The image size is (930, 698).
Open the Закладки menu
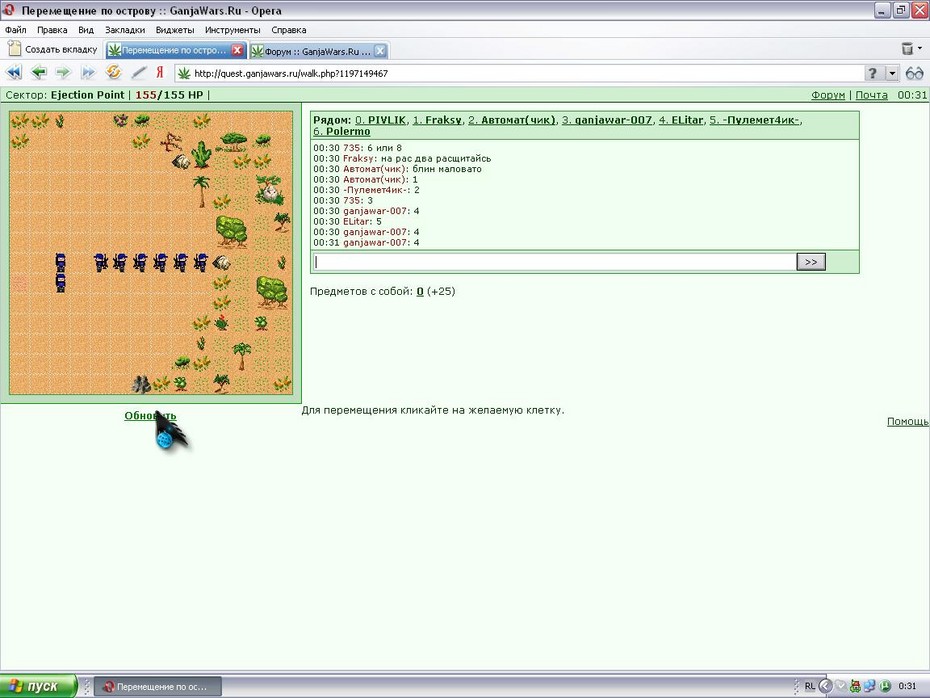point(125,30)
